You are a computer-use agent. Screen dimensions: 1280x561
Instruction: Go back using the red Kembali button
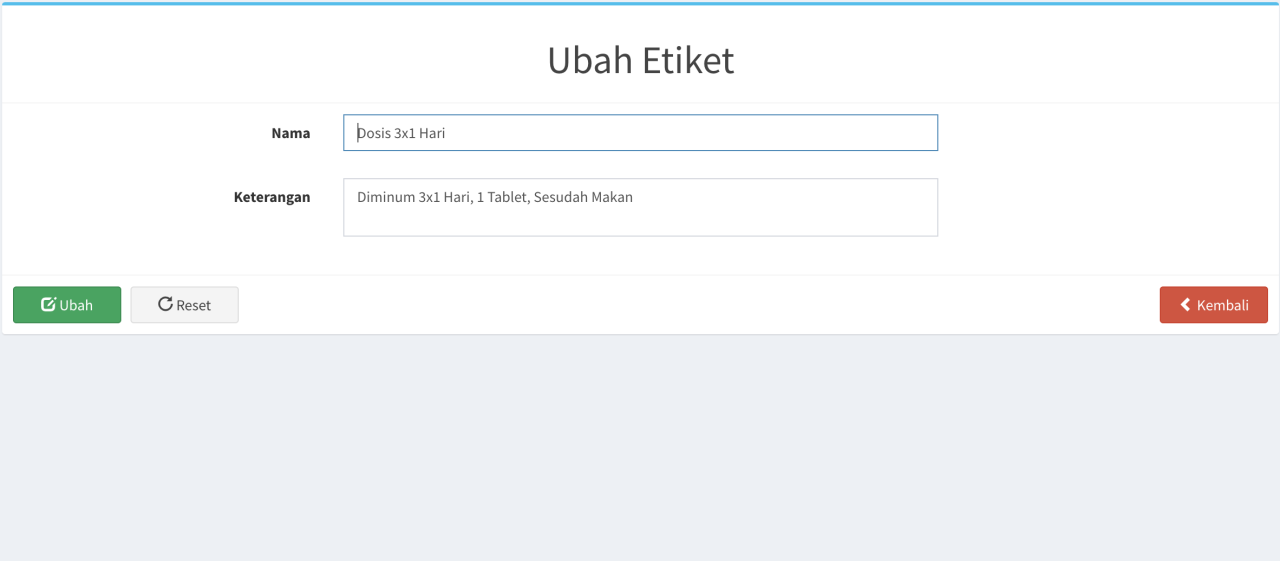tap(1213, 305)
